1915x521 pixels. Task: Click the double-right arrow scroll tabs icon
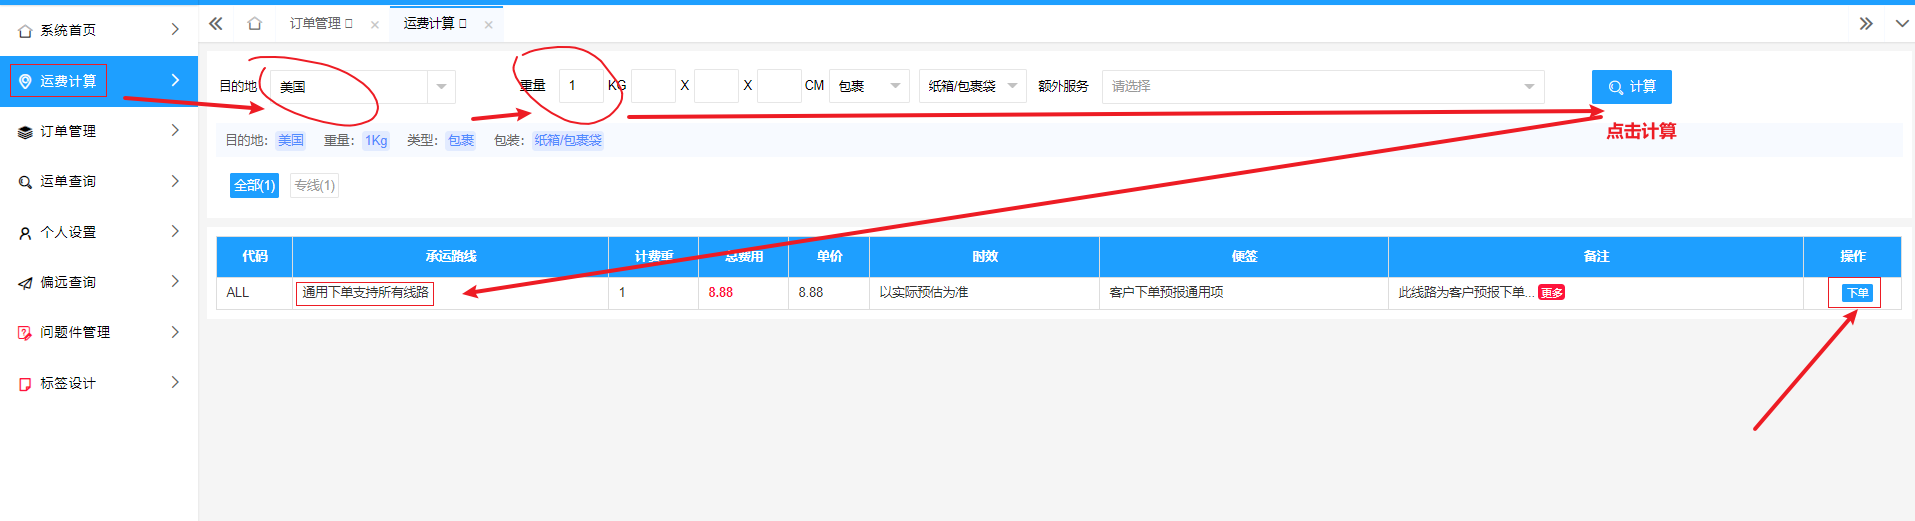click(x=1866, y=23)
